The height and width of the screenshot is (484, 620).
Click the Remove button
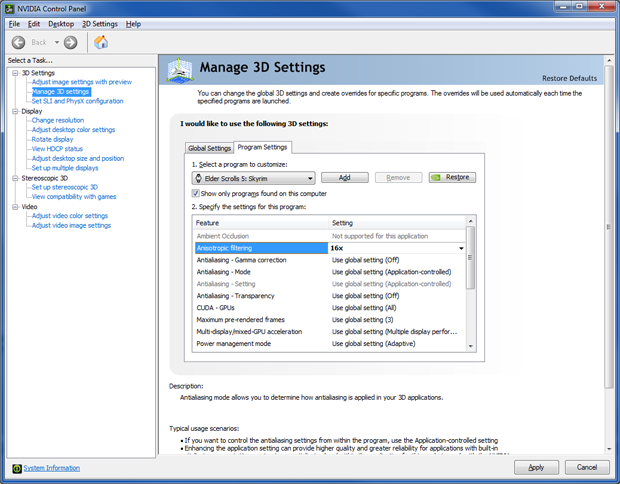pos(399,178)
